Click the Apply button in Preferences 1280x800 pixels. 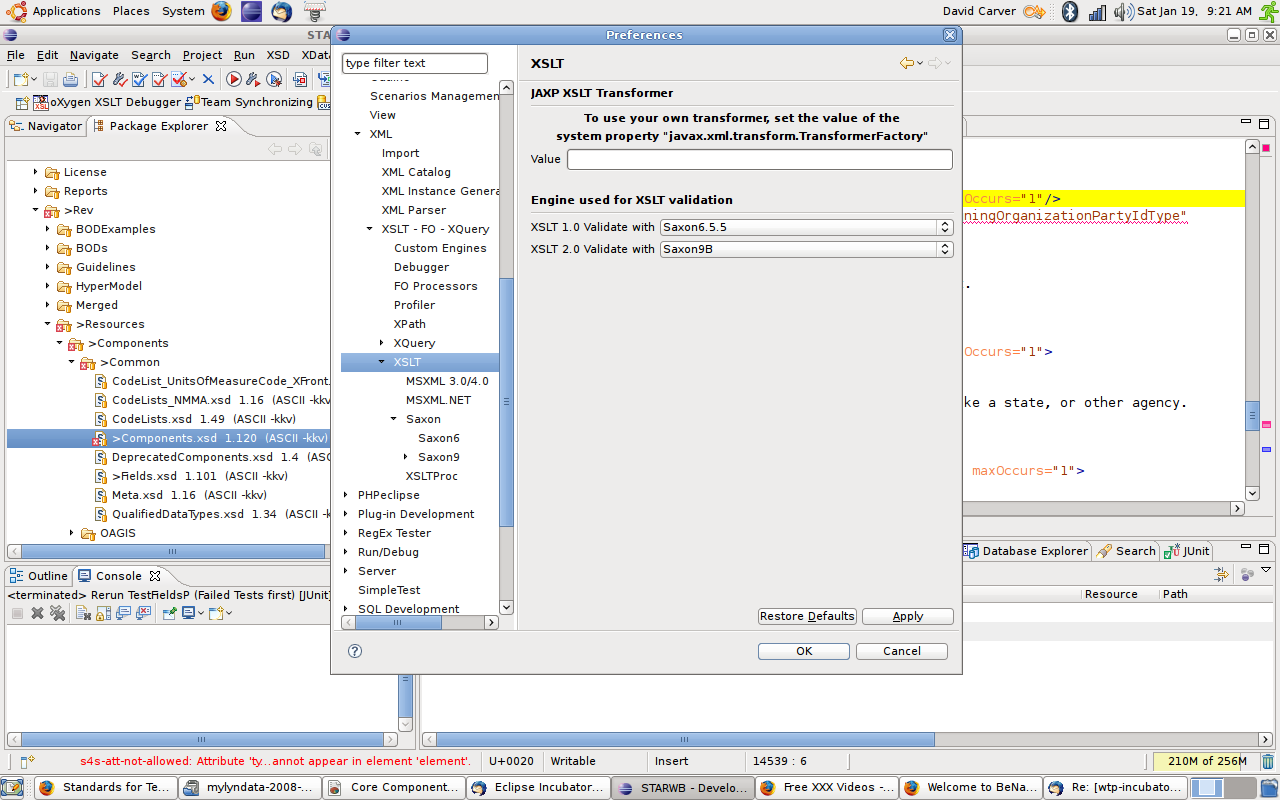907,616
